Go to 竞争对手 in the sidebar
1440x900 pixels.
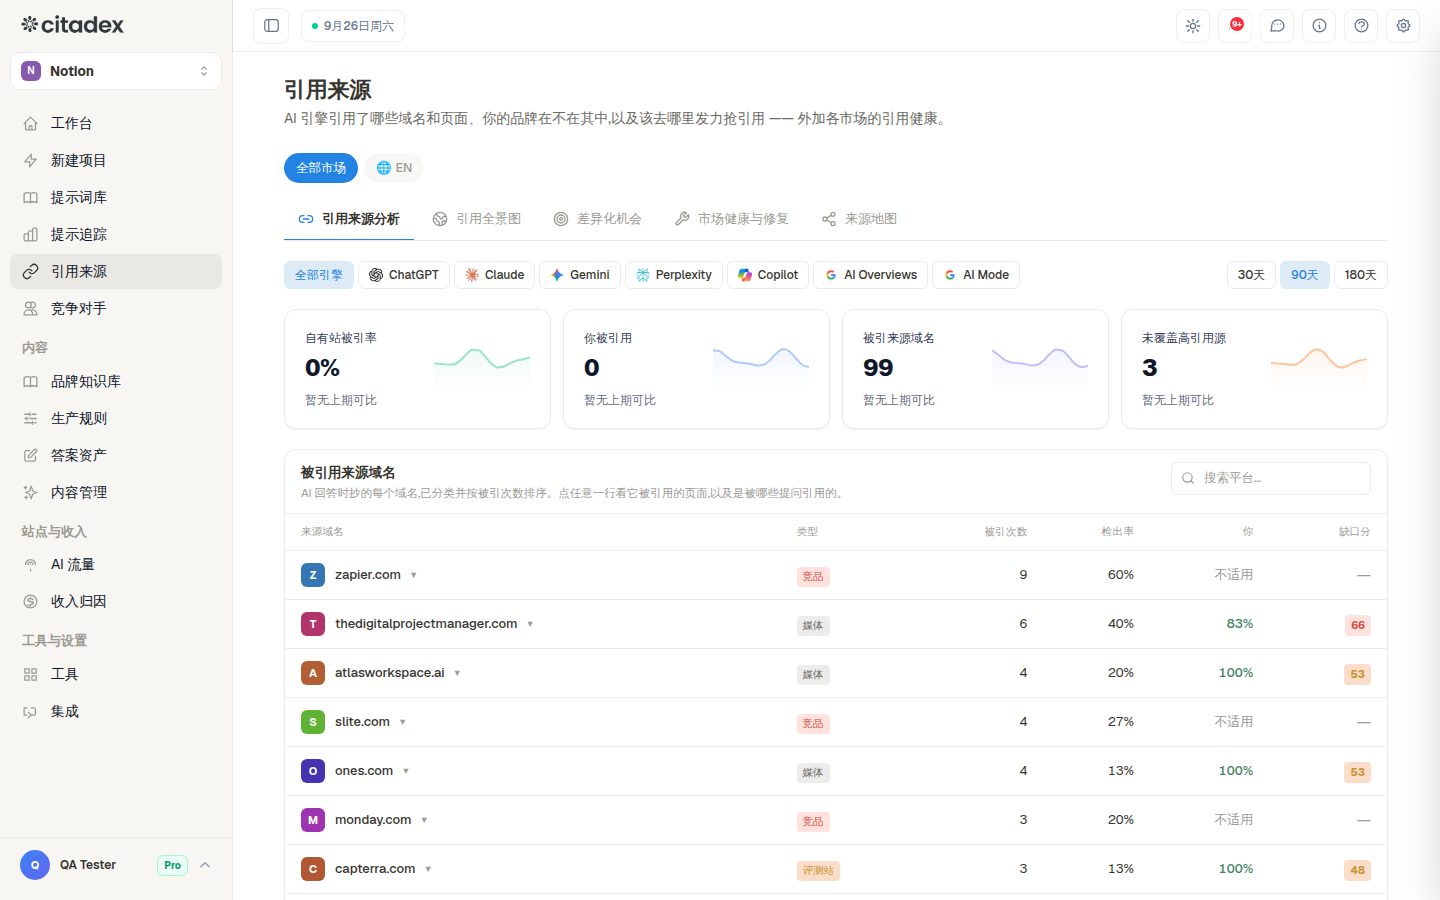click(116, 309)
